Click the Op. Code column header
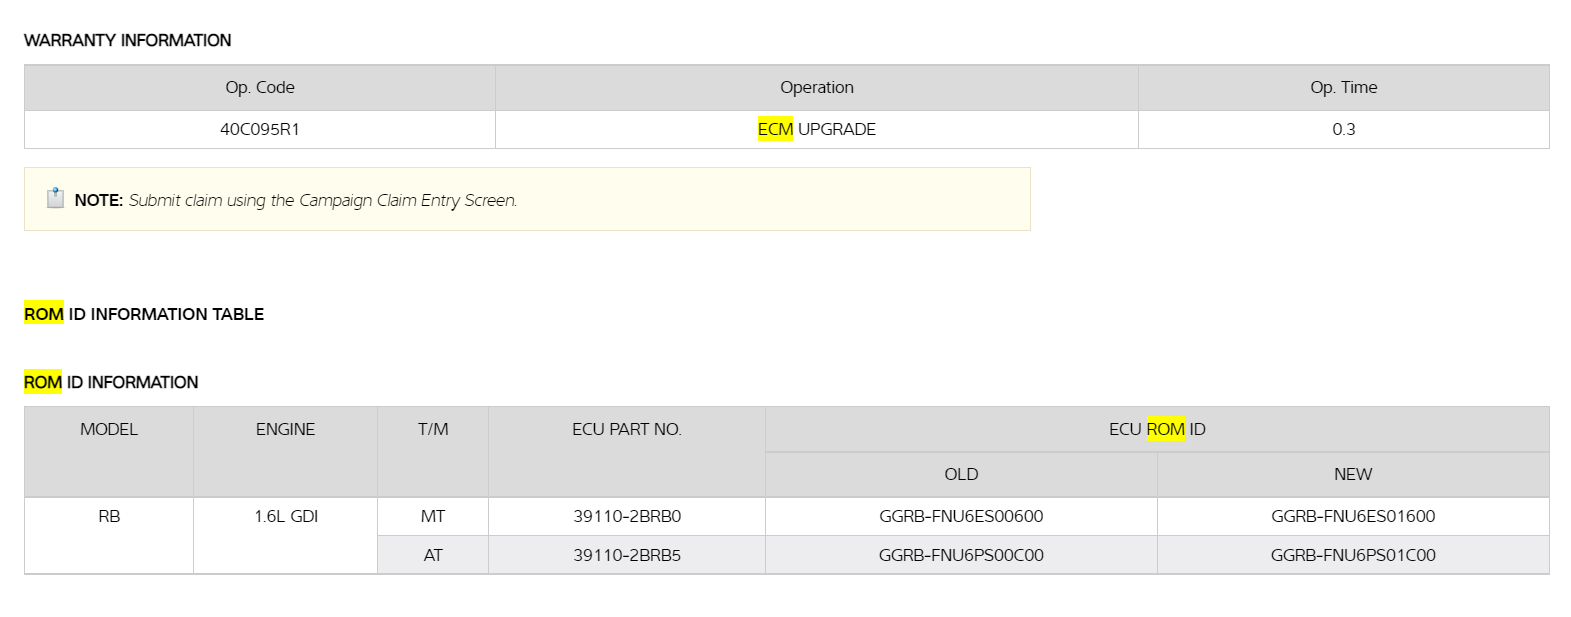1571x617 pixels. click(260, 87)
